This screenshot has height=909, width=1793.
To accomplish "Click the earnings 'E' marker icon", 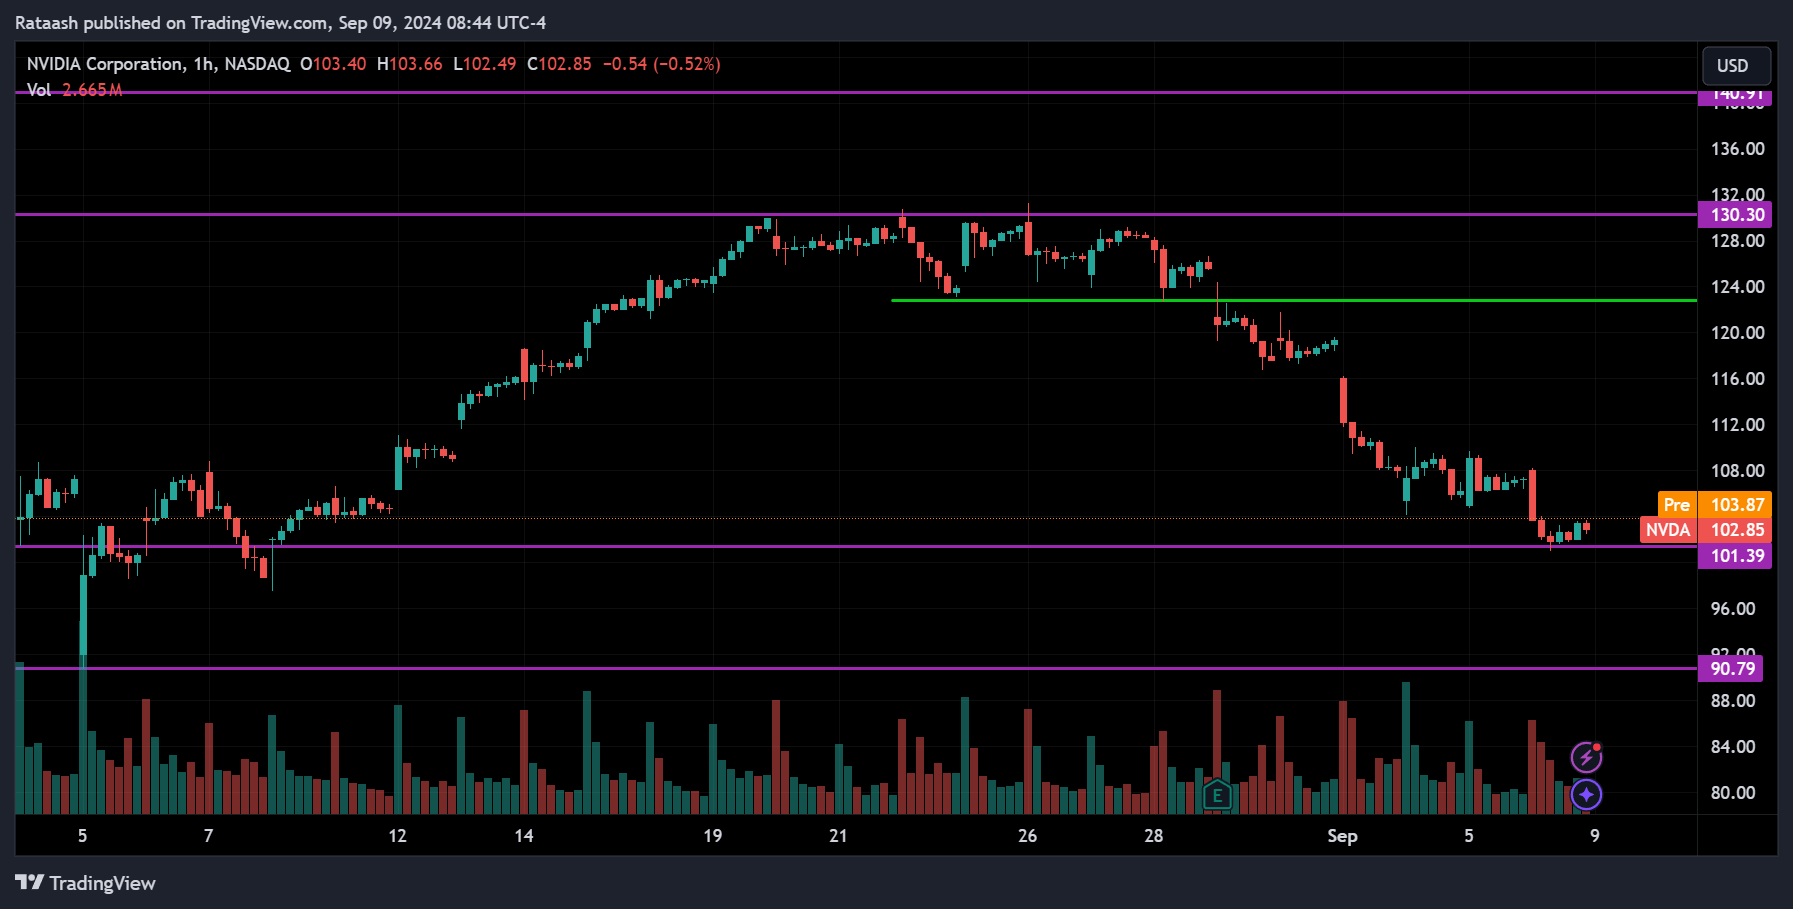I will 1216,795.
